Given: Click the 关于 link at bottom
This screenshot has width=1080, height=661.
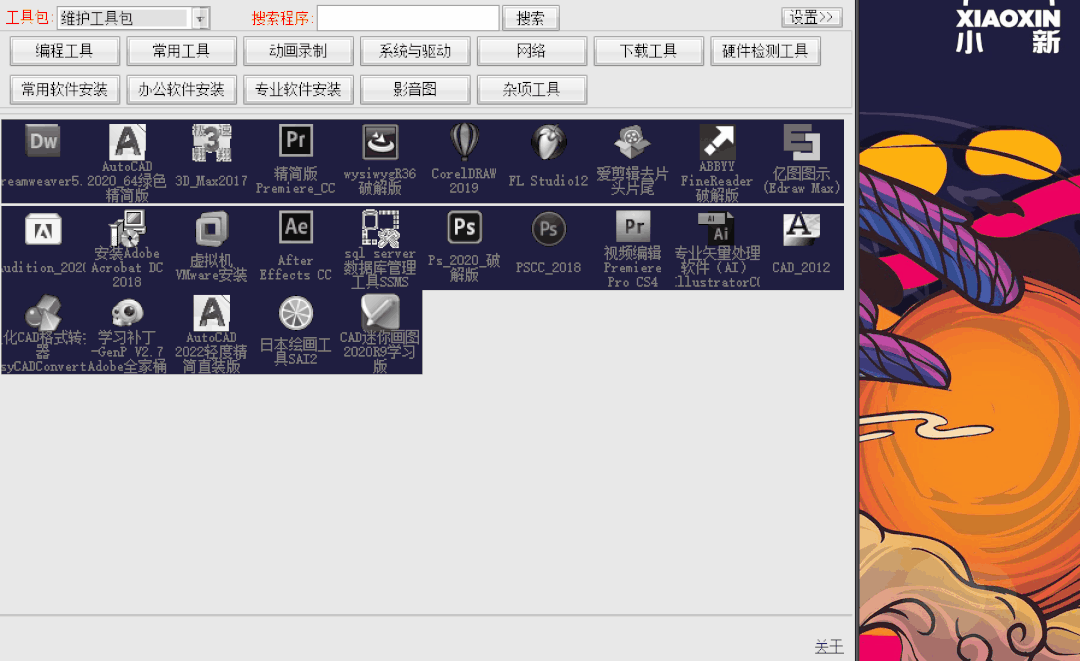Looking at the screenshot, I should pyautogui.click(x=829, y=647).
